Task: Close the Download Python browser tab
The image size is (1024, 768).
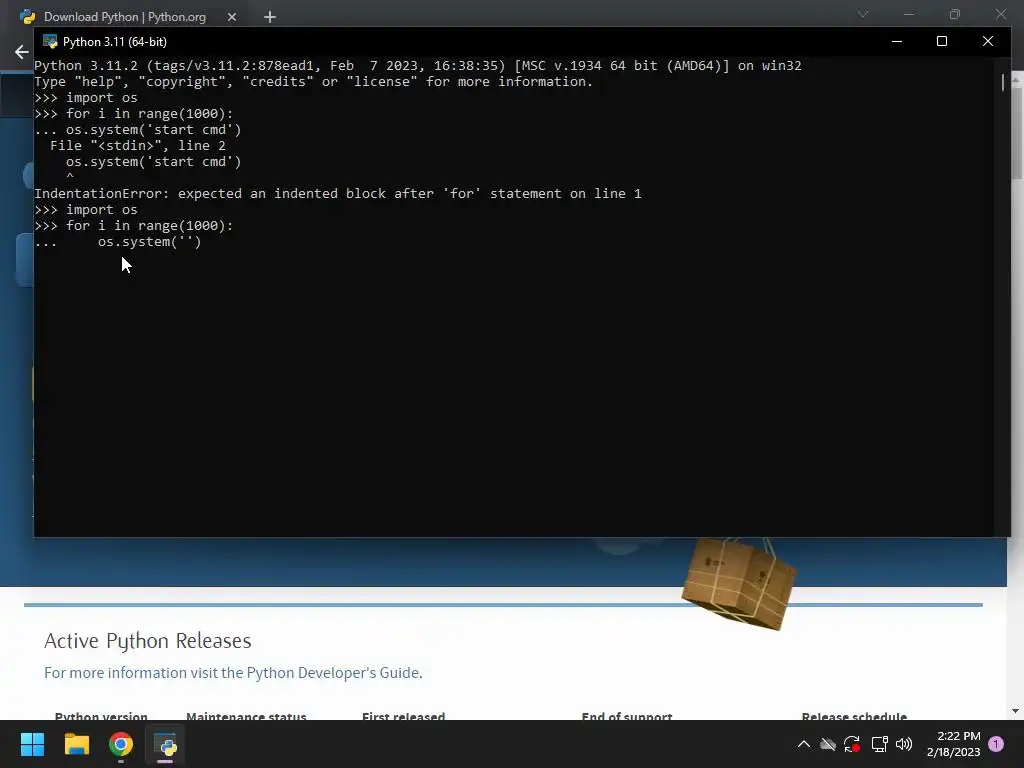Action: 232,17
